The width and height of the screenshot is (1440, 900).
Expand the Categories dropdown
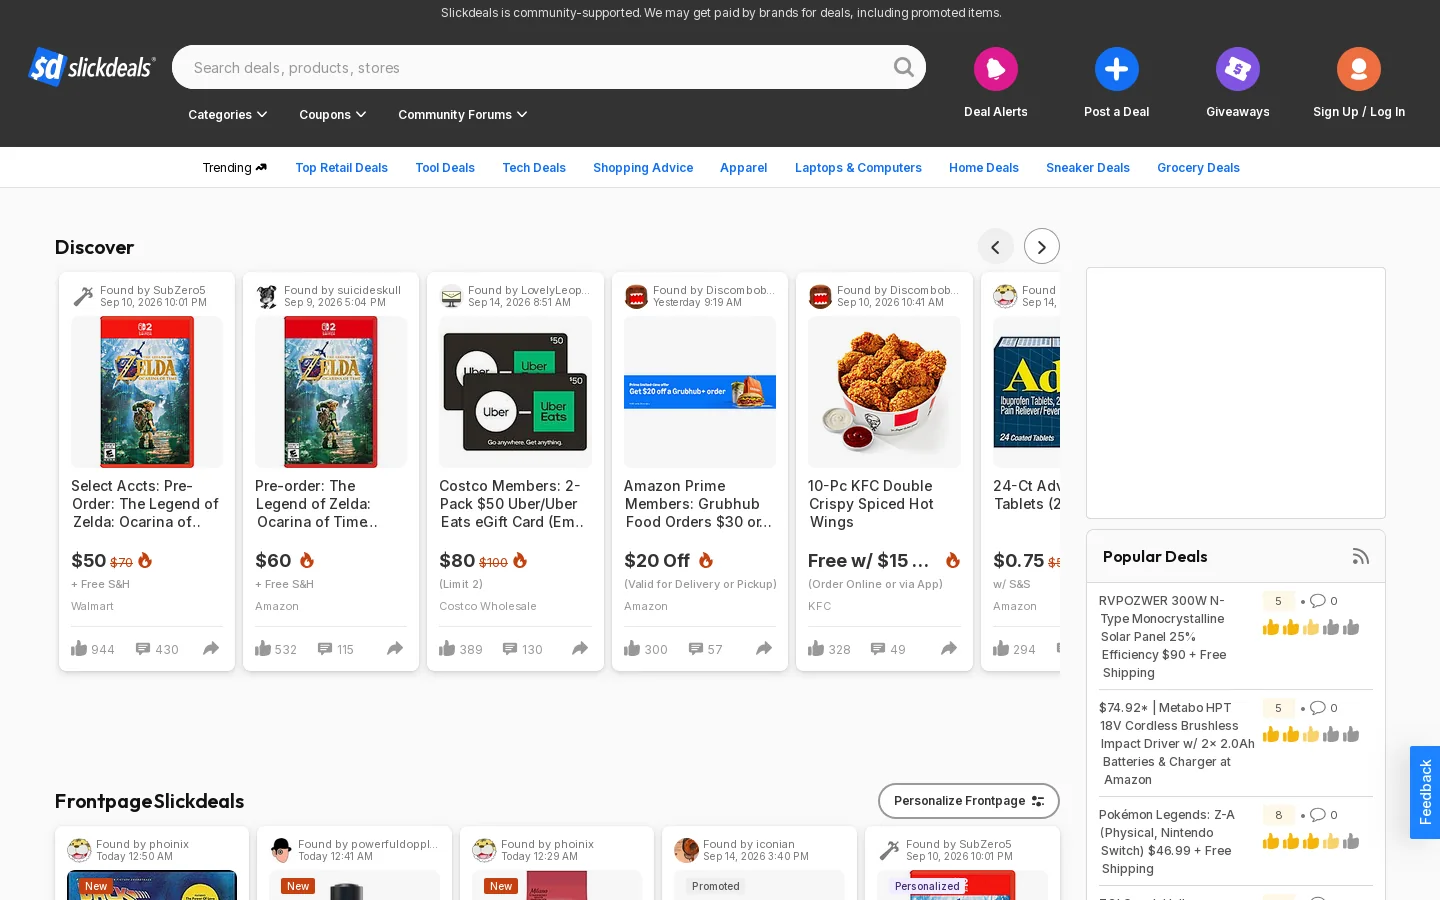tap(228, 115)
